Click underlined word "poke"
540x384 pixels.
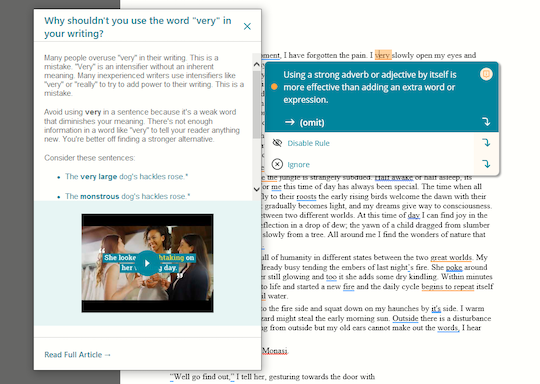[454, 267]
